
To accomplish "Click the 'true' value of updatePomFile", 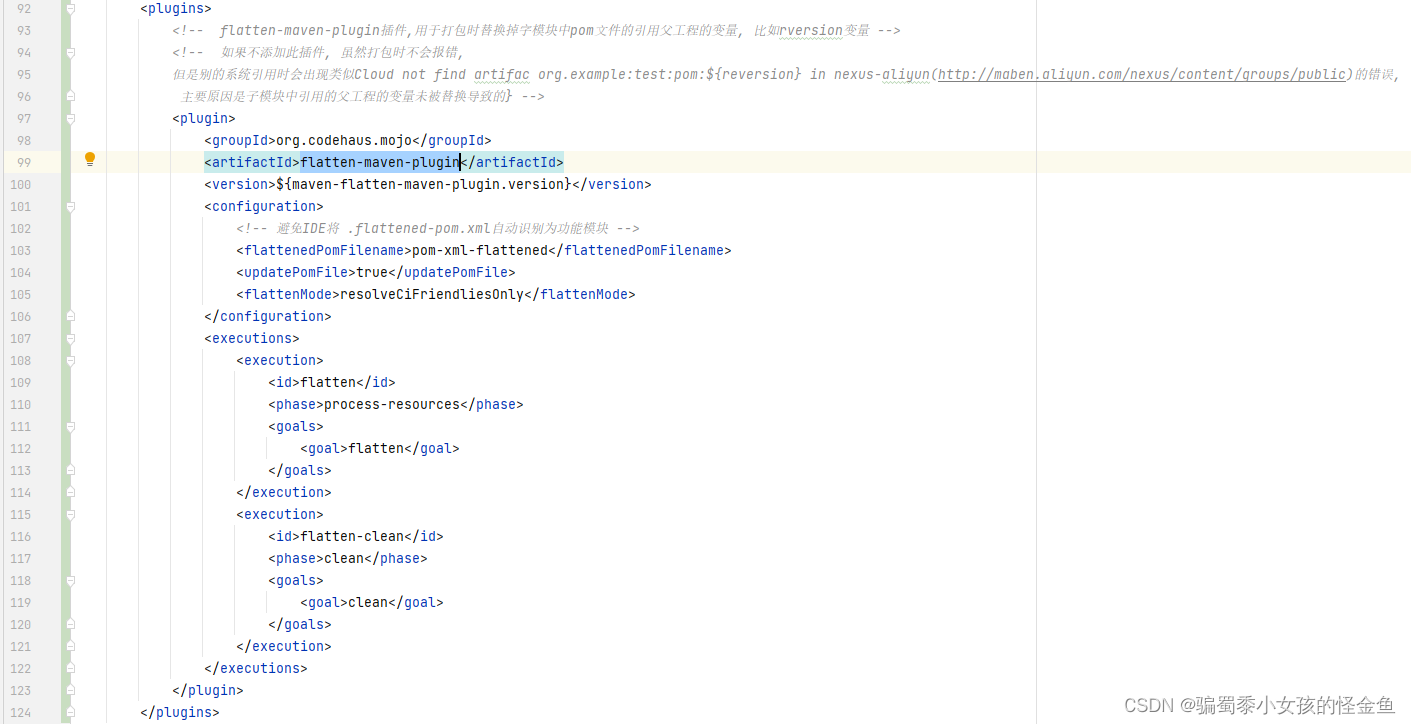I will tap(372, 272).
